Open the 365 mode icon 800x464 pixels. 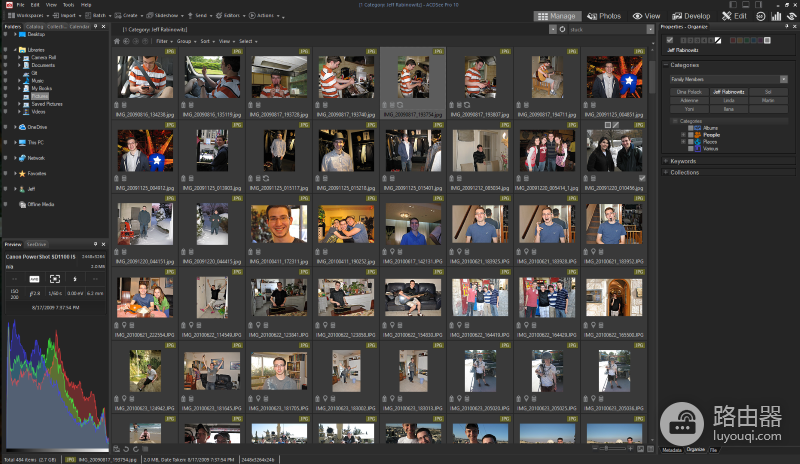point(760,16)
